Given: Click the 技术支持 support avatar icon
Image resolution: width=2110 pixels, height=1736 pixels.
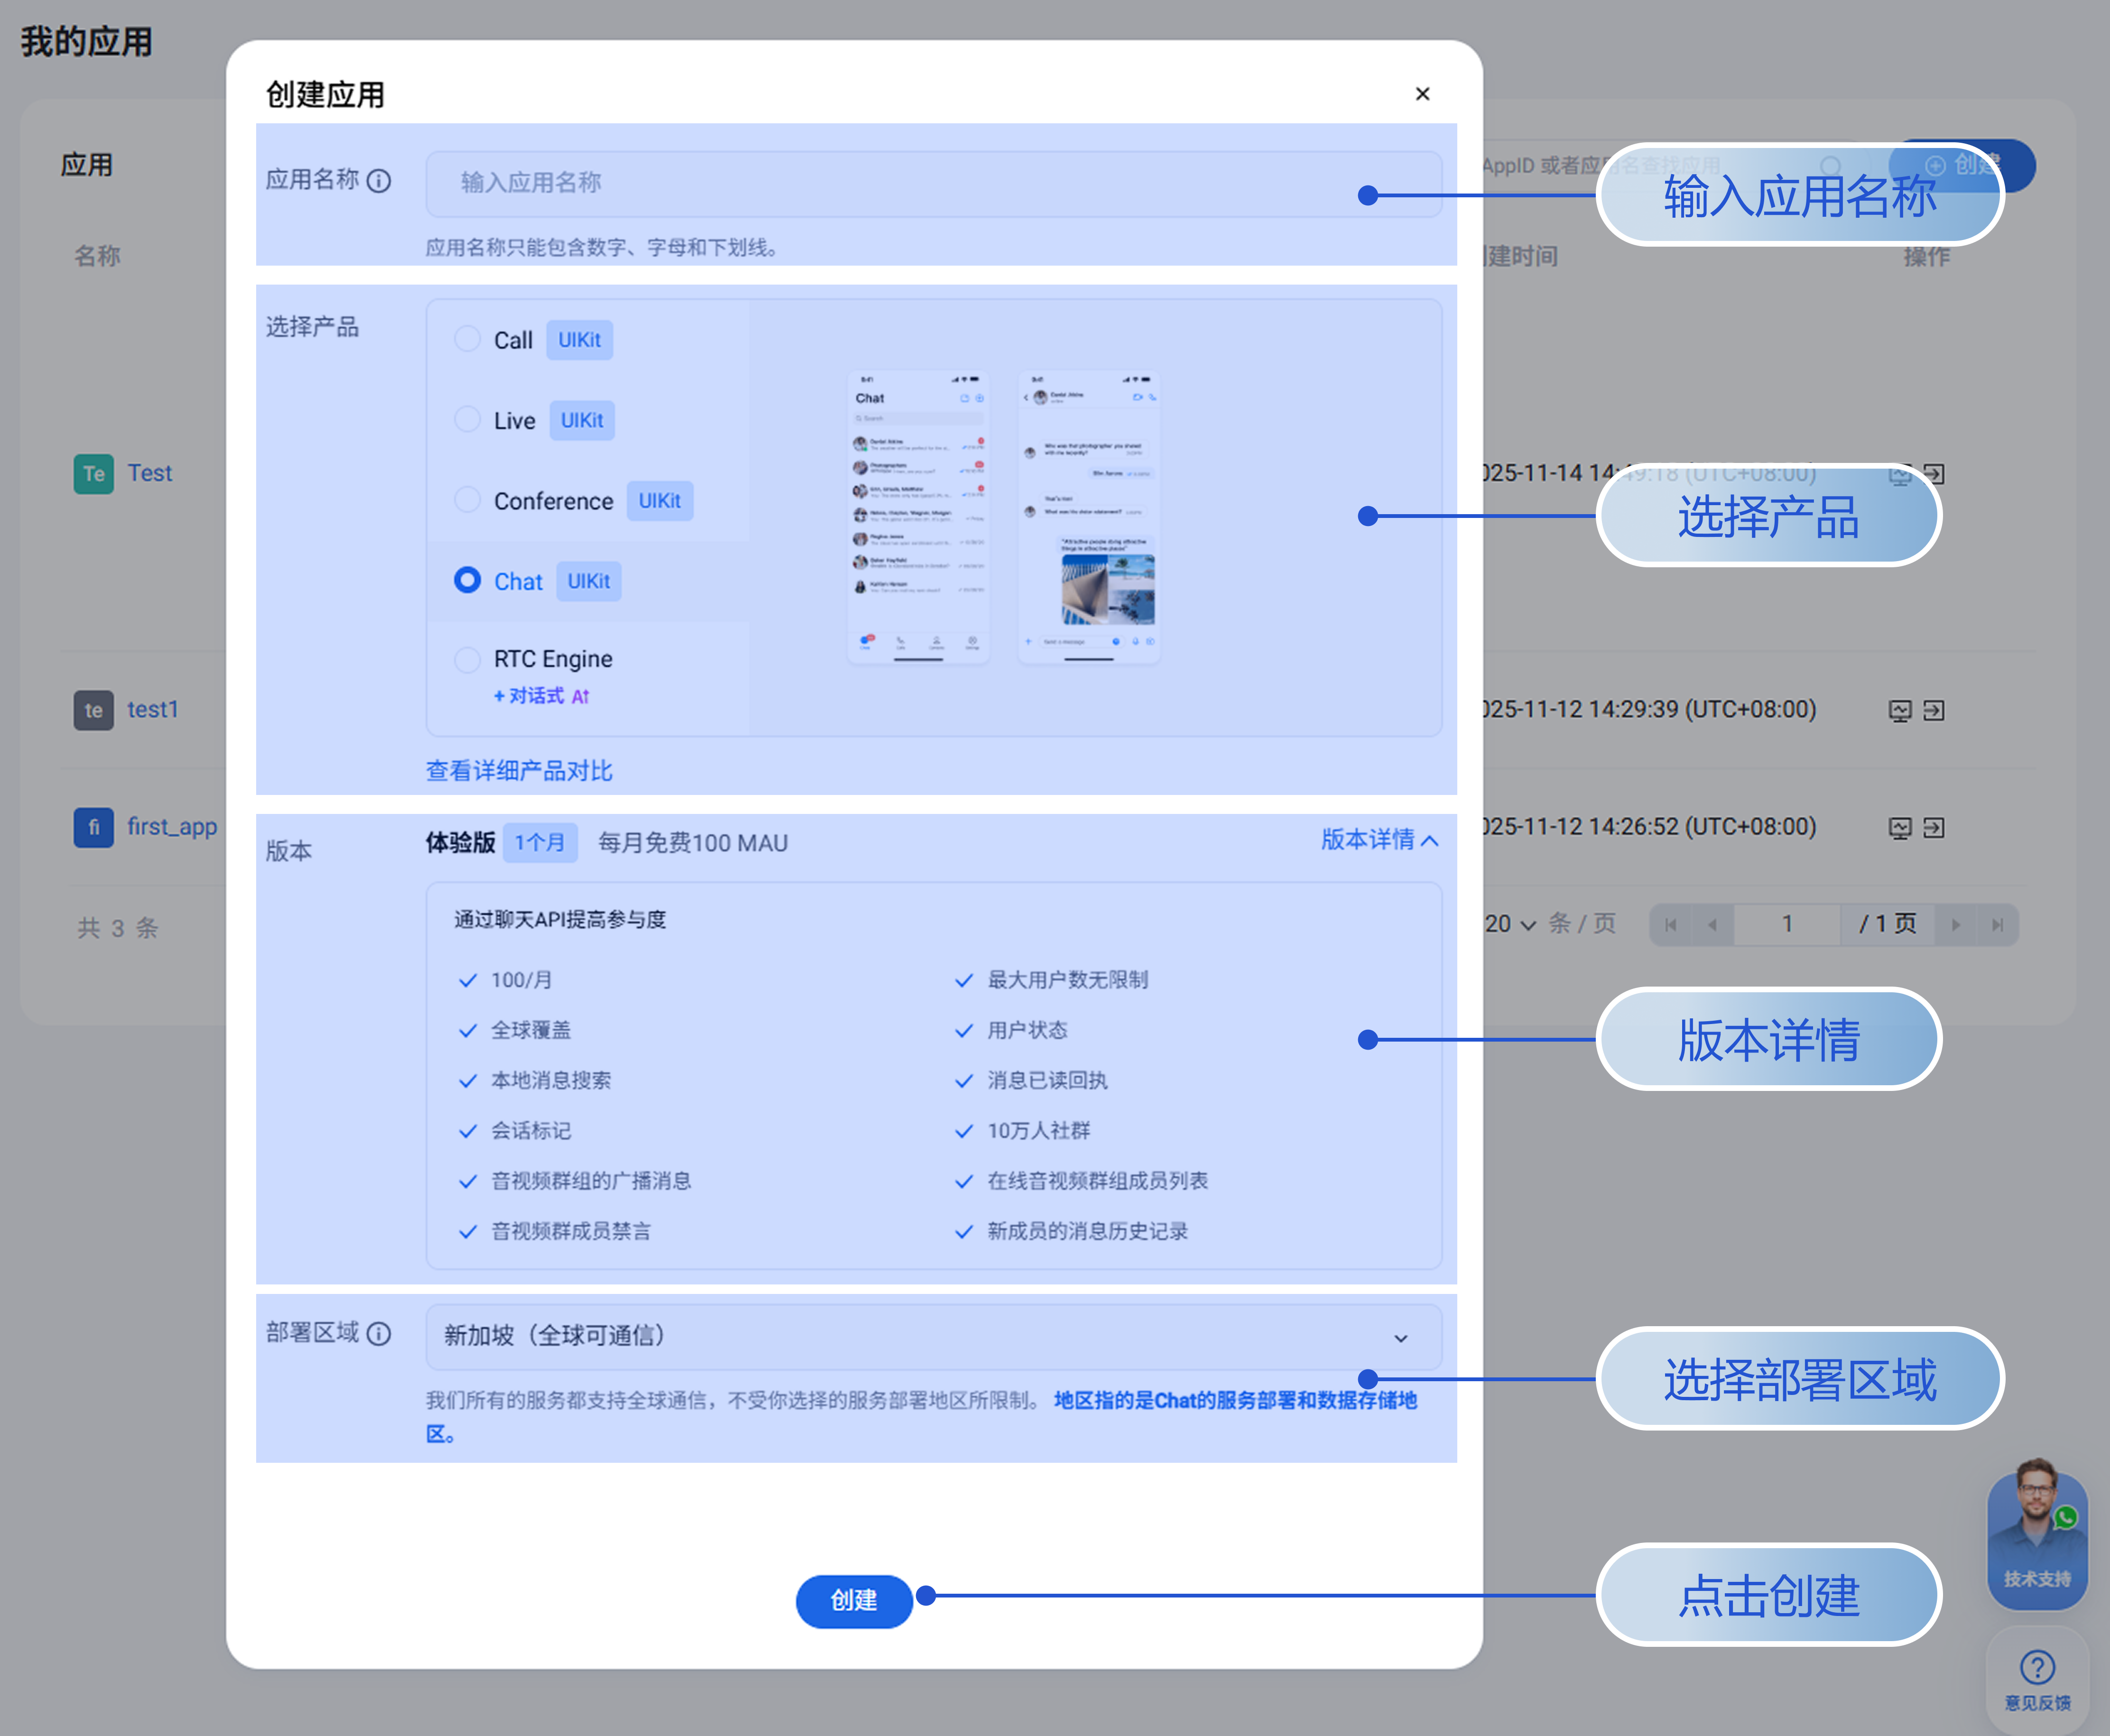Looking at the screenshot, I should pos(2036,1530).
